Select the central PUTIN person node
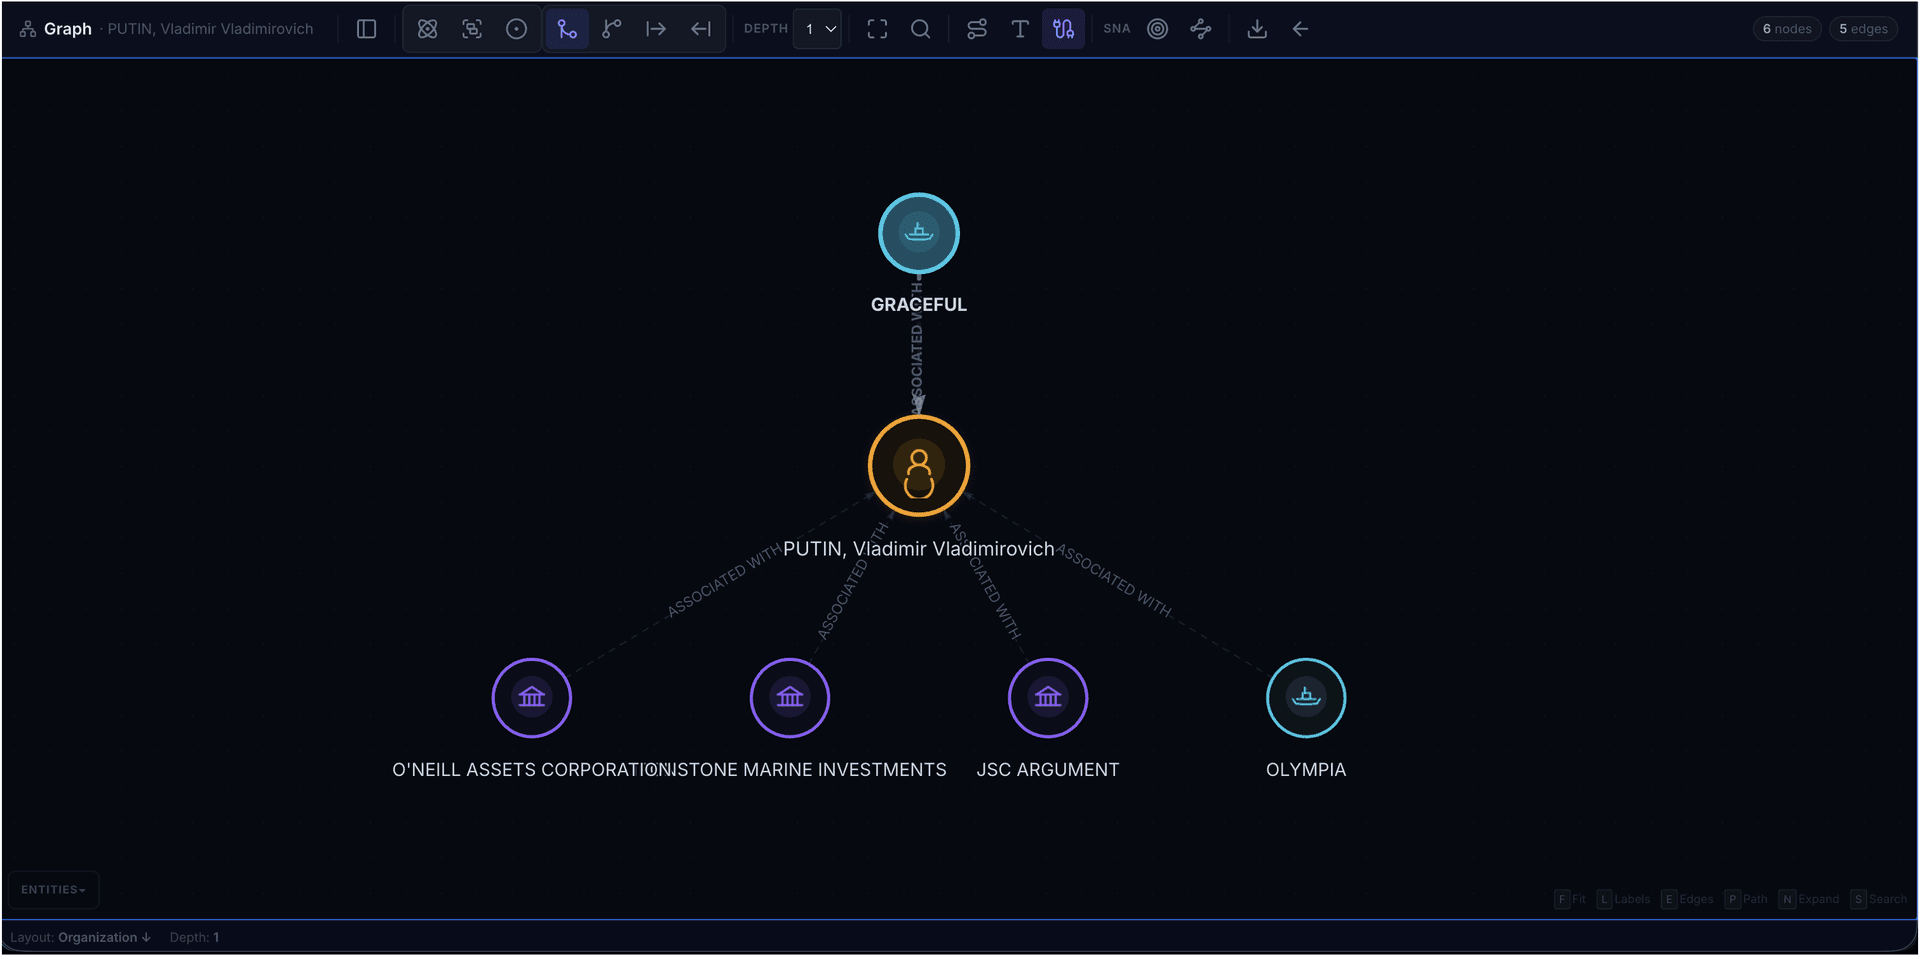This screenshot has height=956, width=1920. point(919,466)
